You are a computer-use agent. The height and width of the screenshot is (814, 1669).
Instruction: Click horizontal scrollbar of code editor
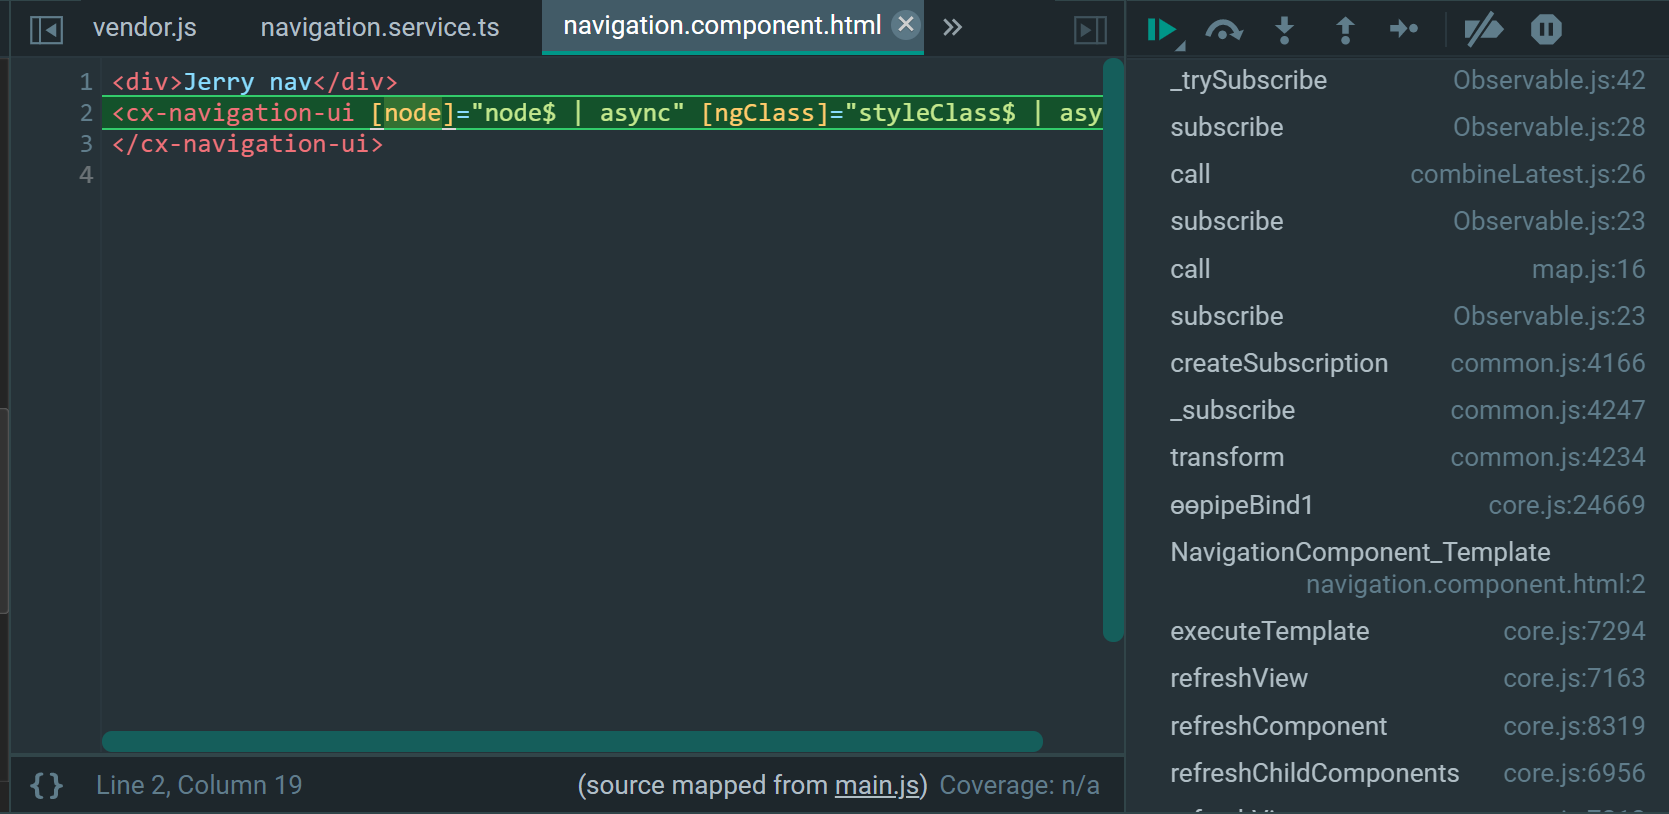572,741
